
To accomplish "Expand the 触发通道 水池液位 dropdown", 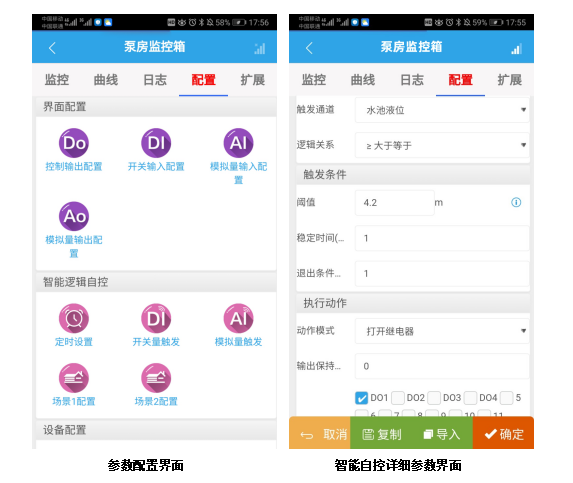I will pos(442,110).
